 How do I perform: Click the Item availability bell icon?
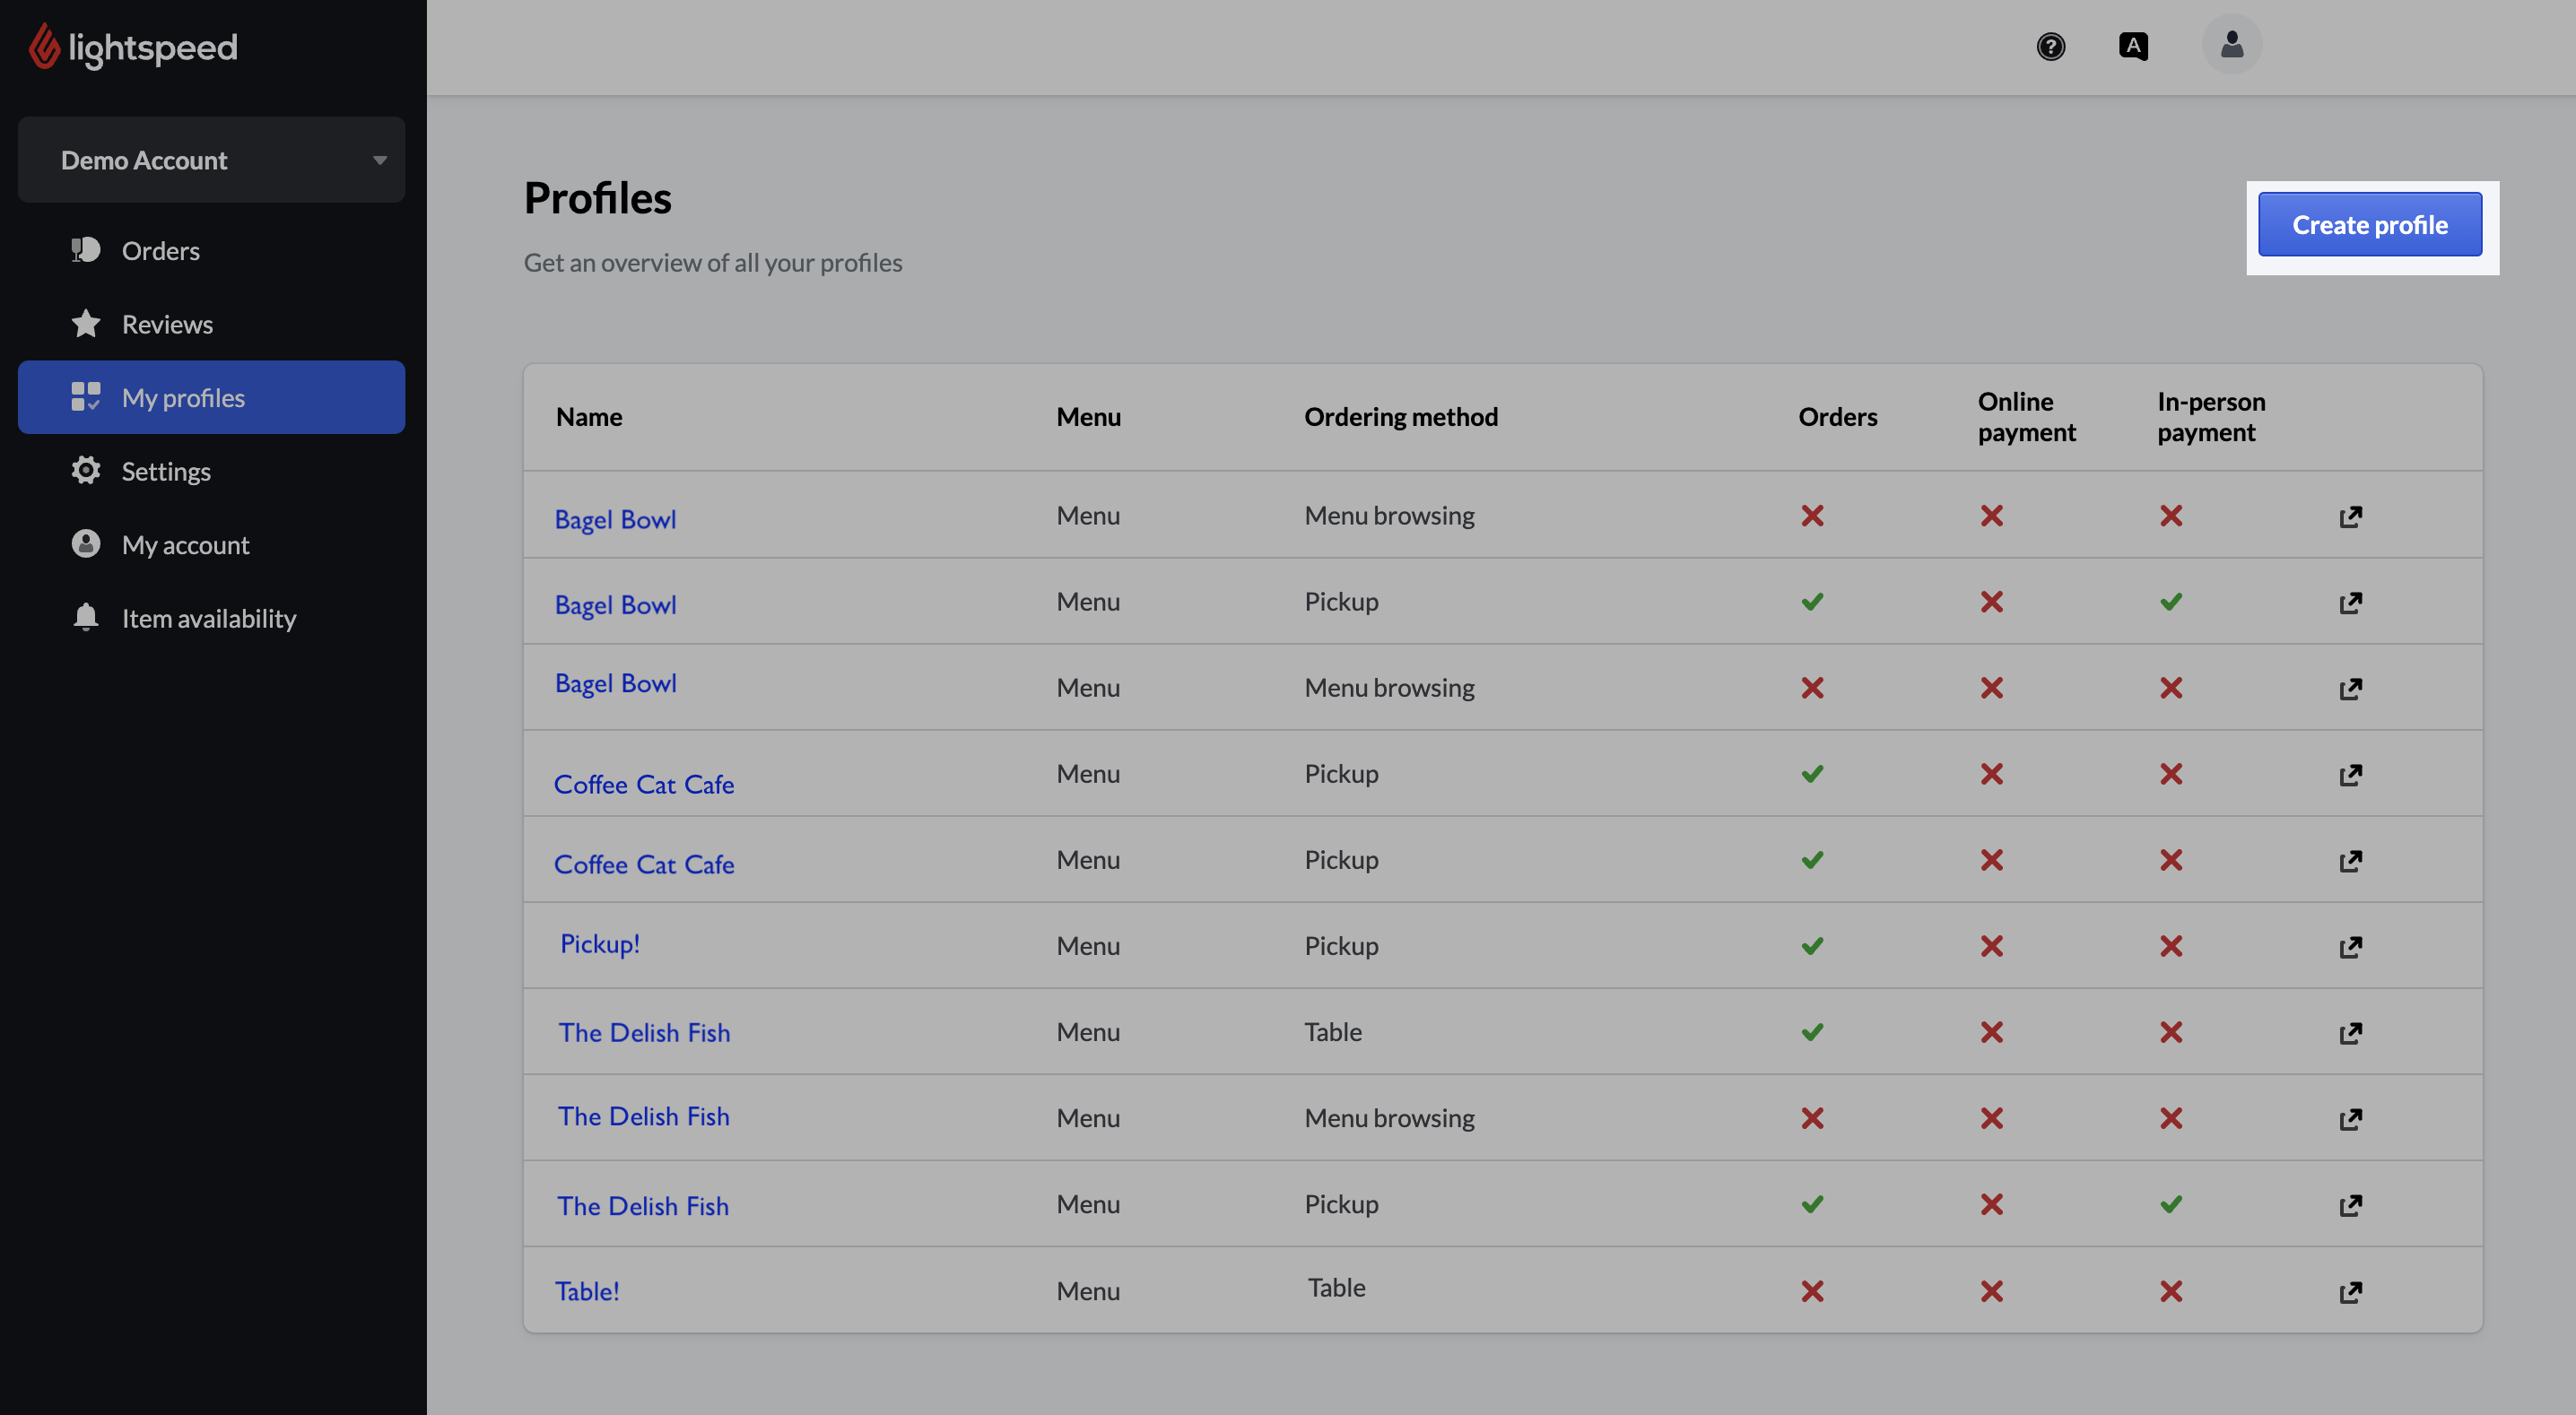(x=86, y=617)
